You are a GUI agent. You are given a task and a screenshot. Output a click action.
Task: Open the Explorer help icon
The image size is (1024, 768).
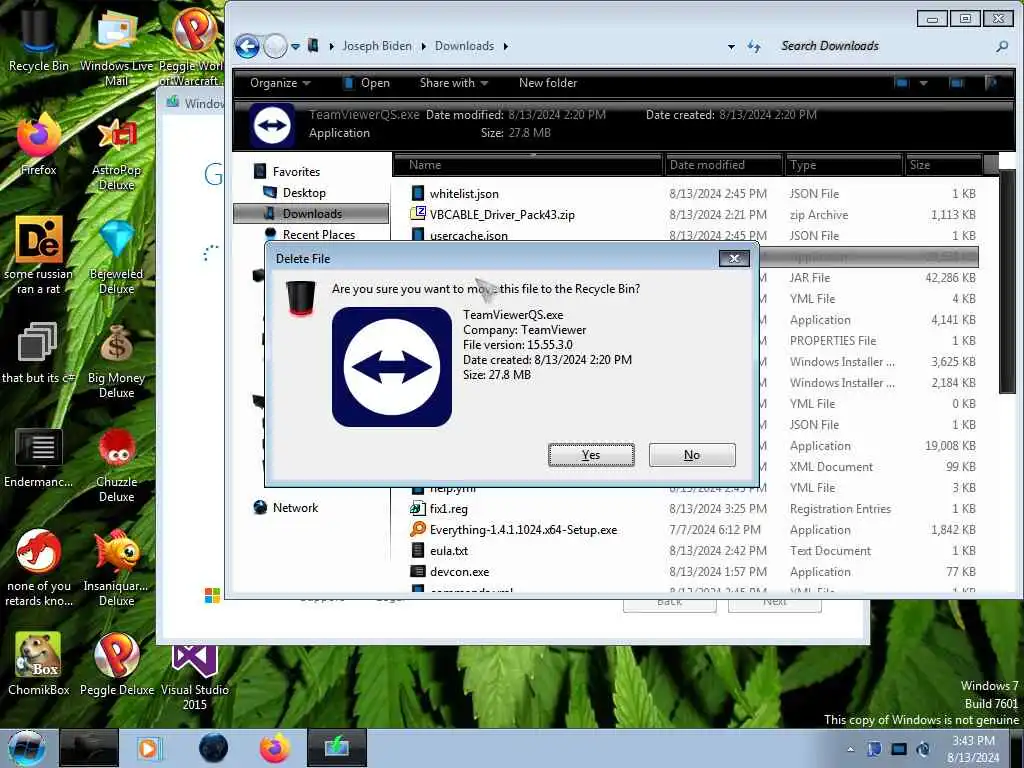pos(991,83)
